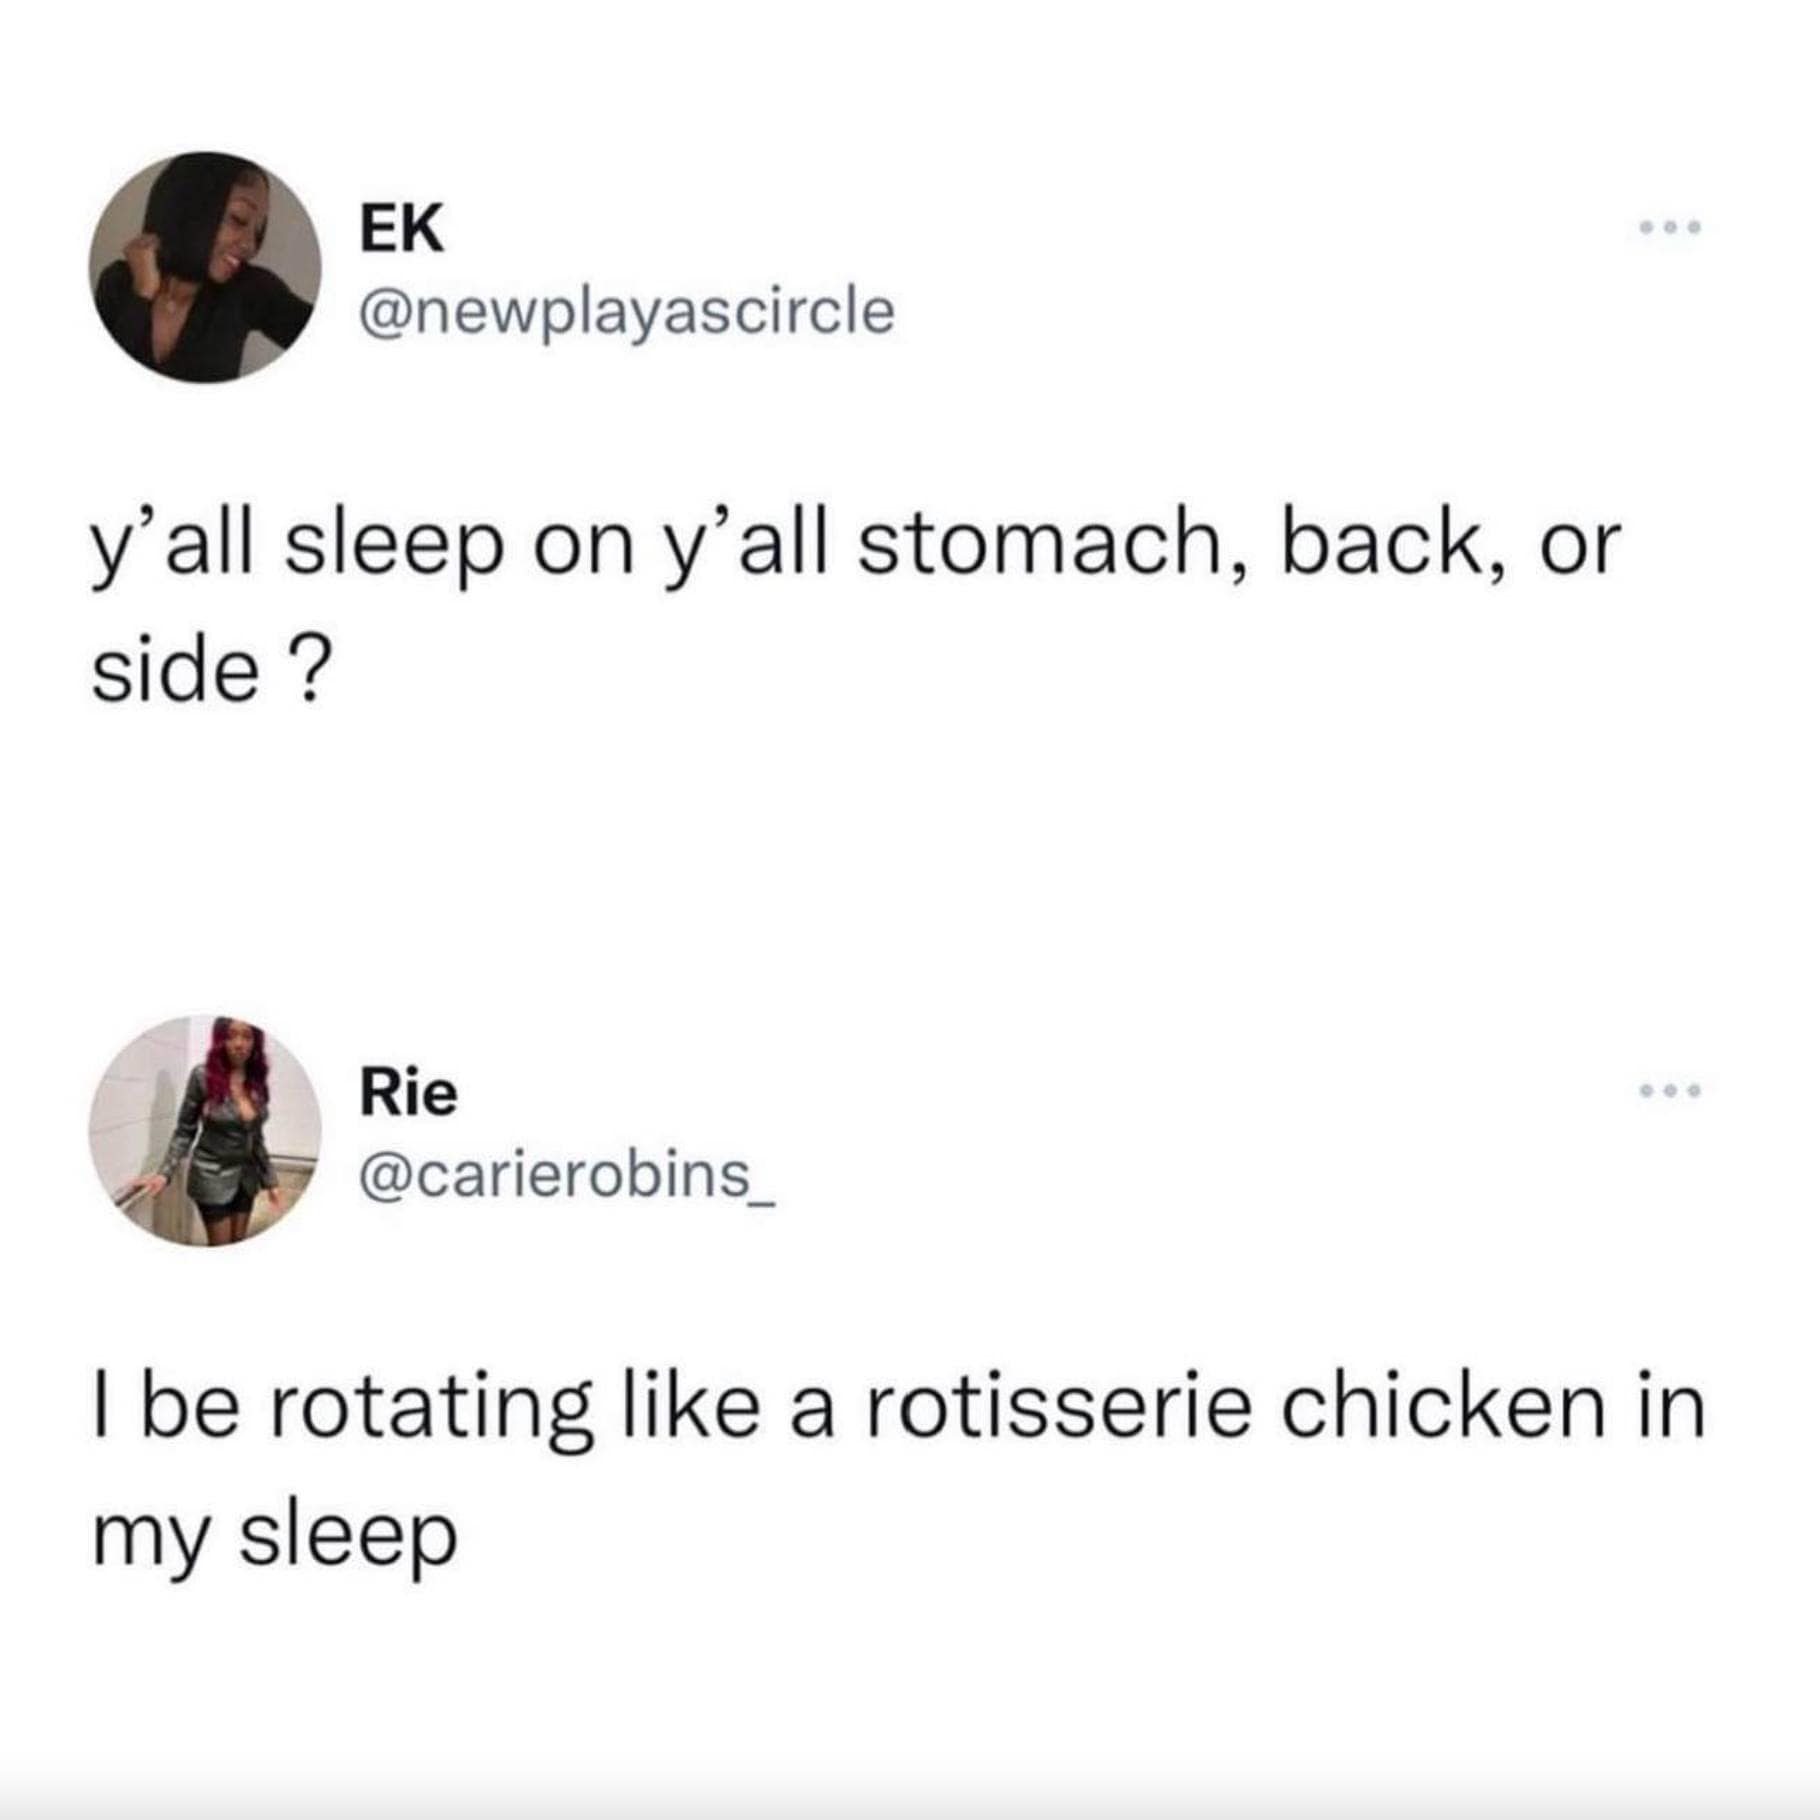
Task: Open the EK display name link
Action: pos(401,229)
